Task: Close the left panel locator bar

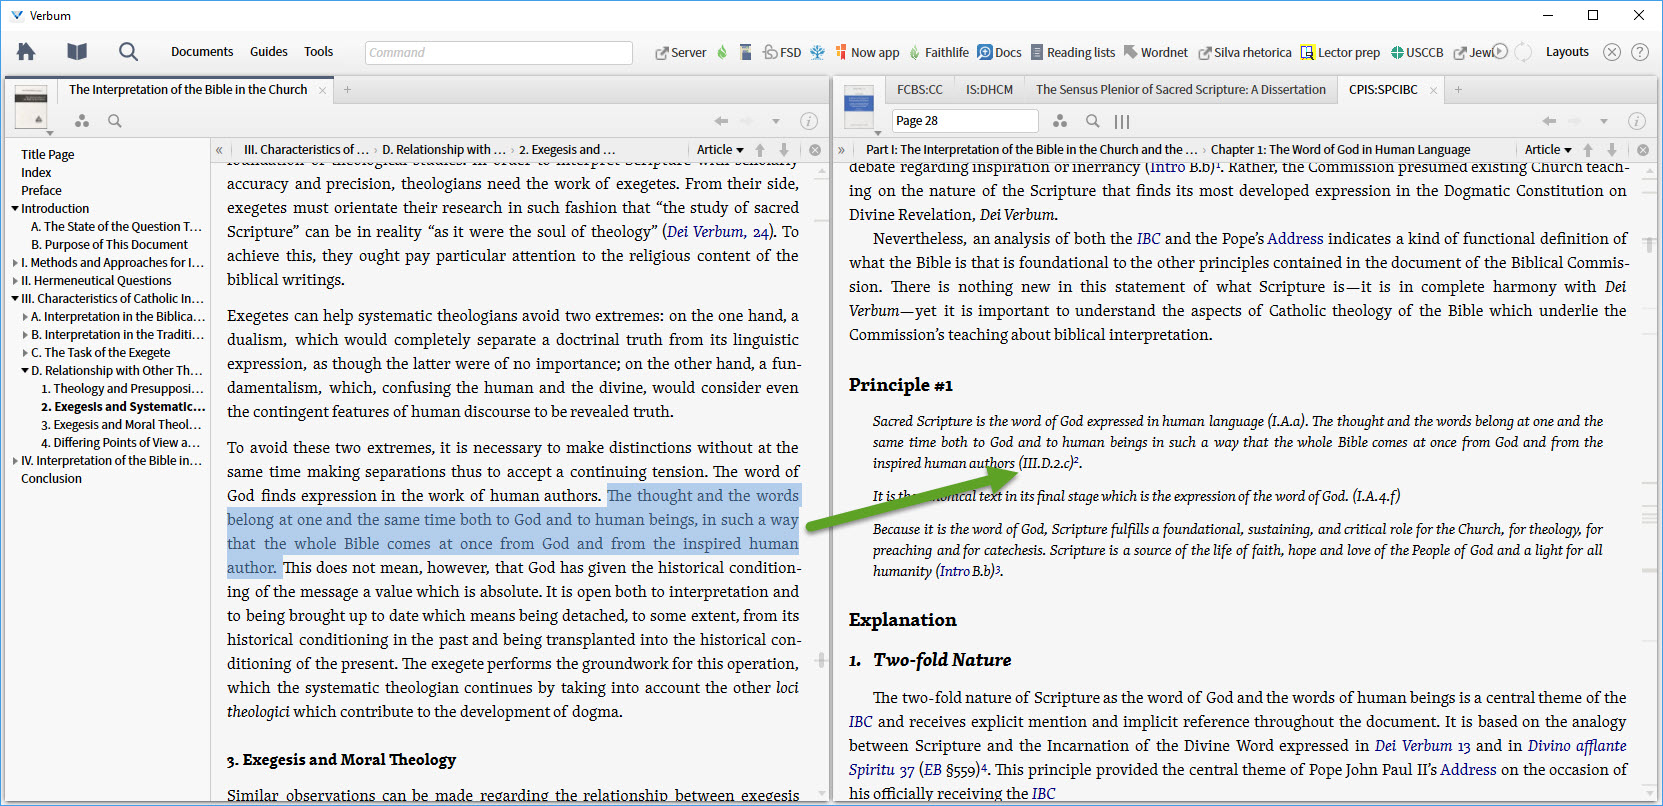Action: pos(815,150)
